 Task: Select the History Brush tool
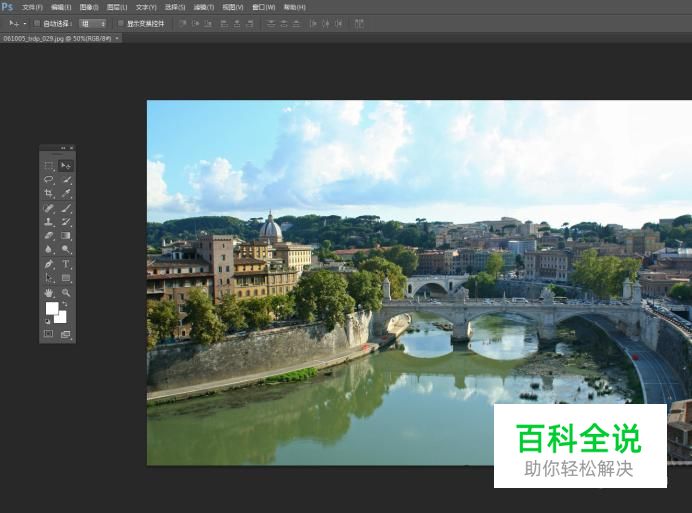click(66, 222)
